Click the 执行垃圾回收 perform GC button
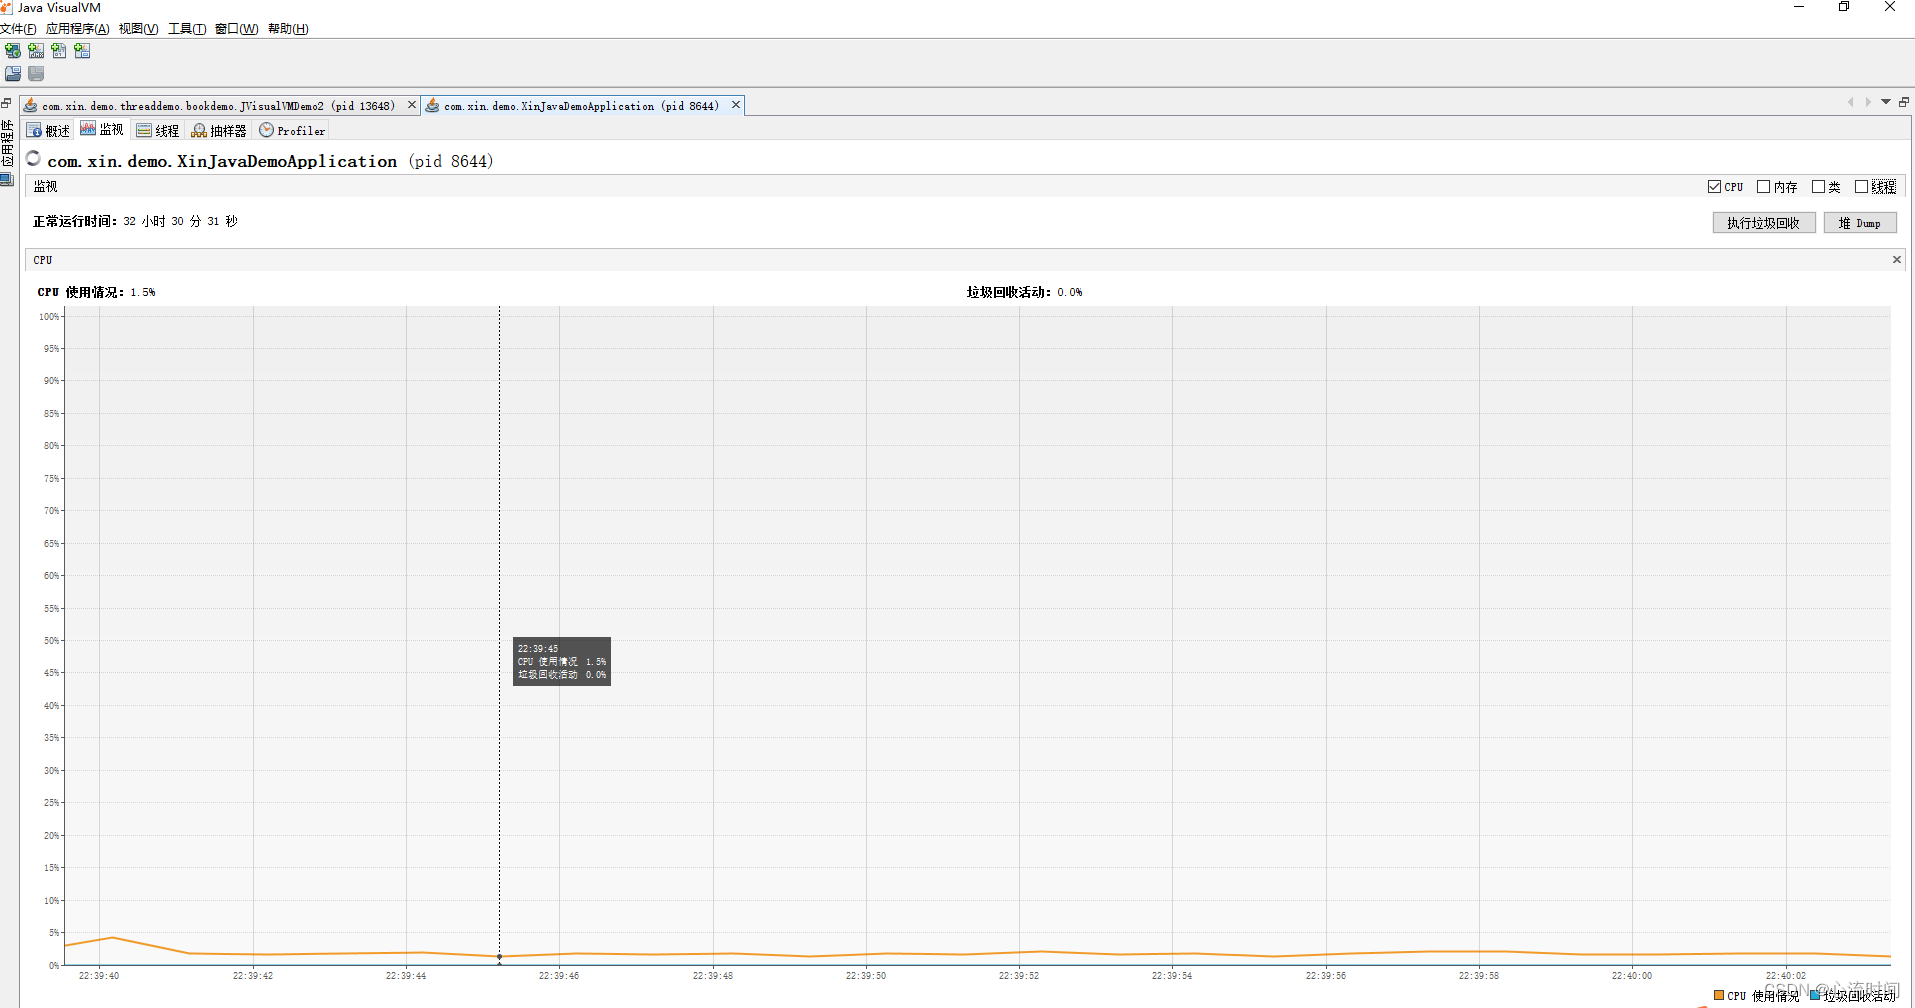Screen dimensions: 1915x1008 click(x=1764, y=223)
